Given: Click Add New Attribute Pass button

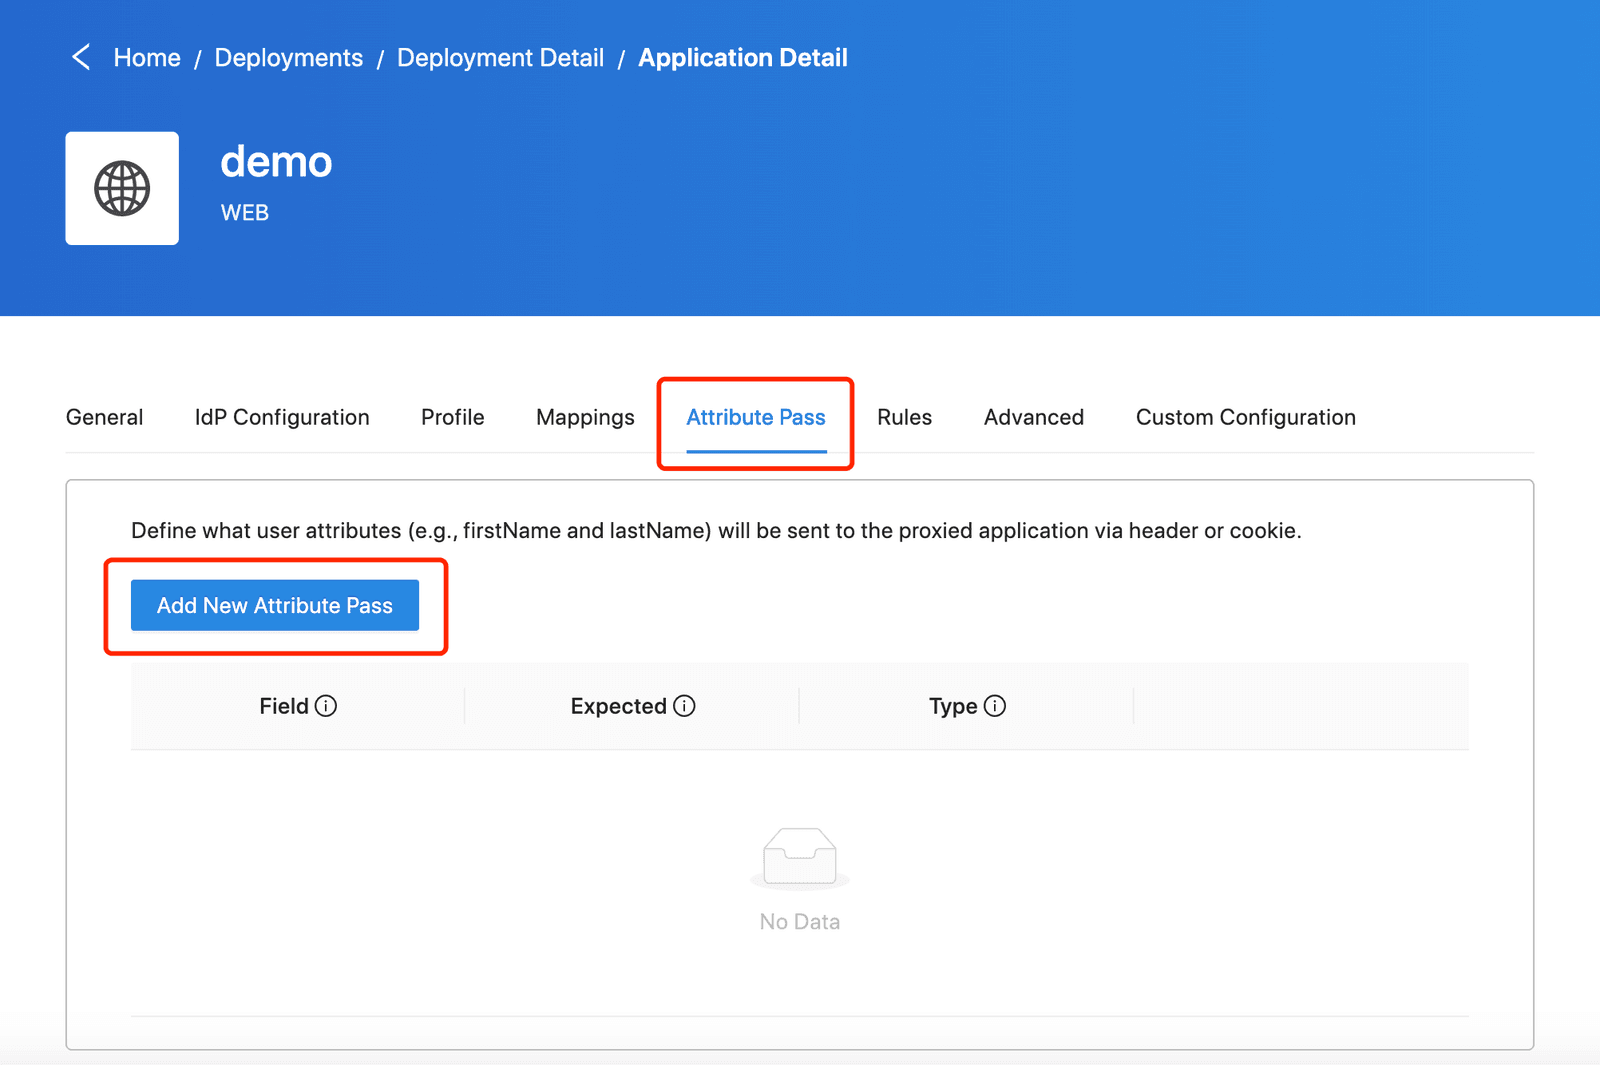Looking at the screenshot, I should point(275,605).
